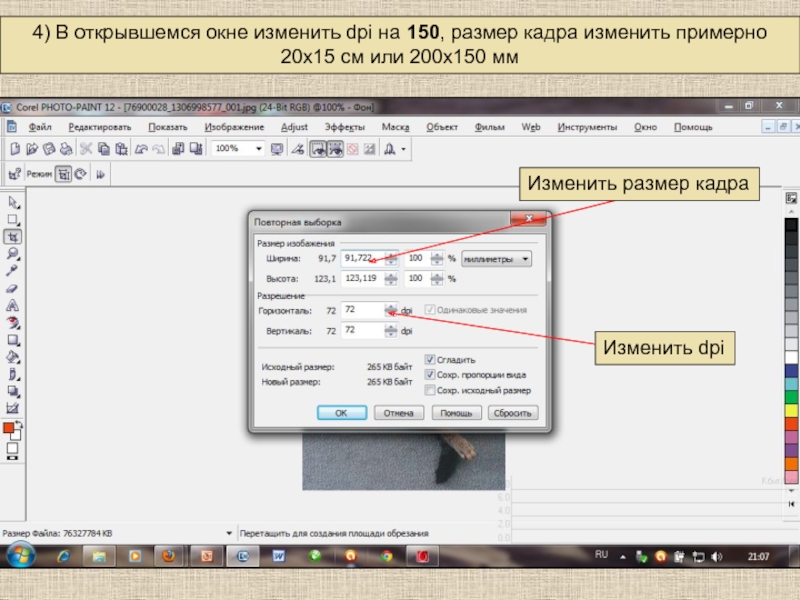
Task: Select the Crop tool in toolbox
Action: (14, 237)
